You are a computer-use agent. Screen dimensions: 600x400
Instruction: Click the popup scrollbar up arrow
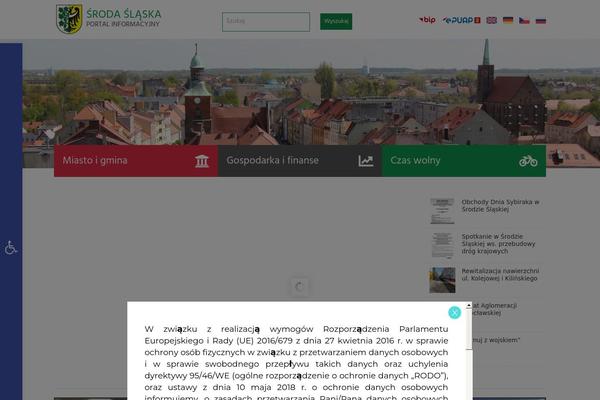click(x=469, y=305)
